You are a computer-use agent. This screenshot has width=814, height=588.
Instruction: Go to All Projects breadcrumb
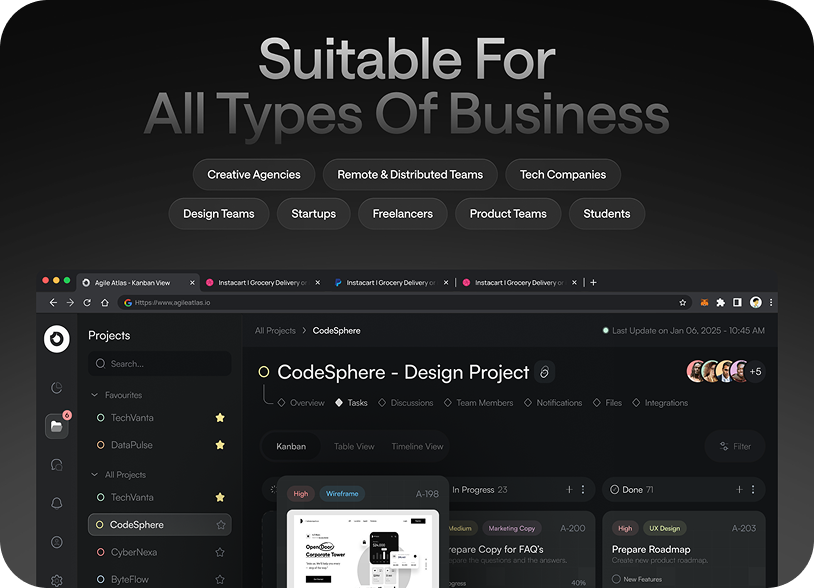point(275,331)
